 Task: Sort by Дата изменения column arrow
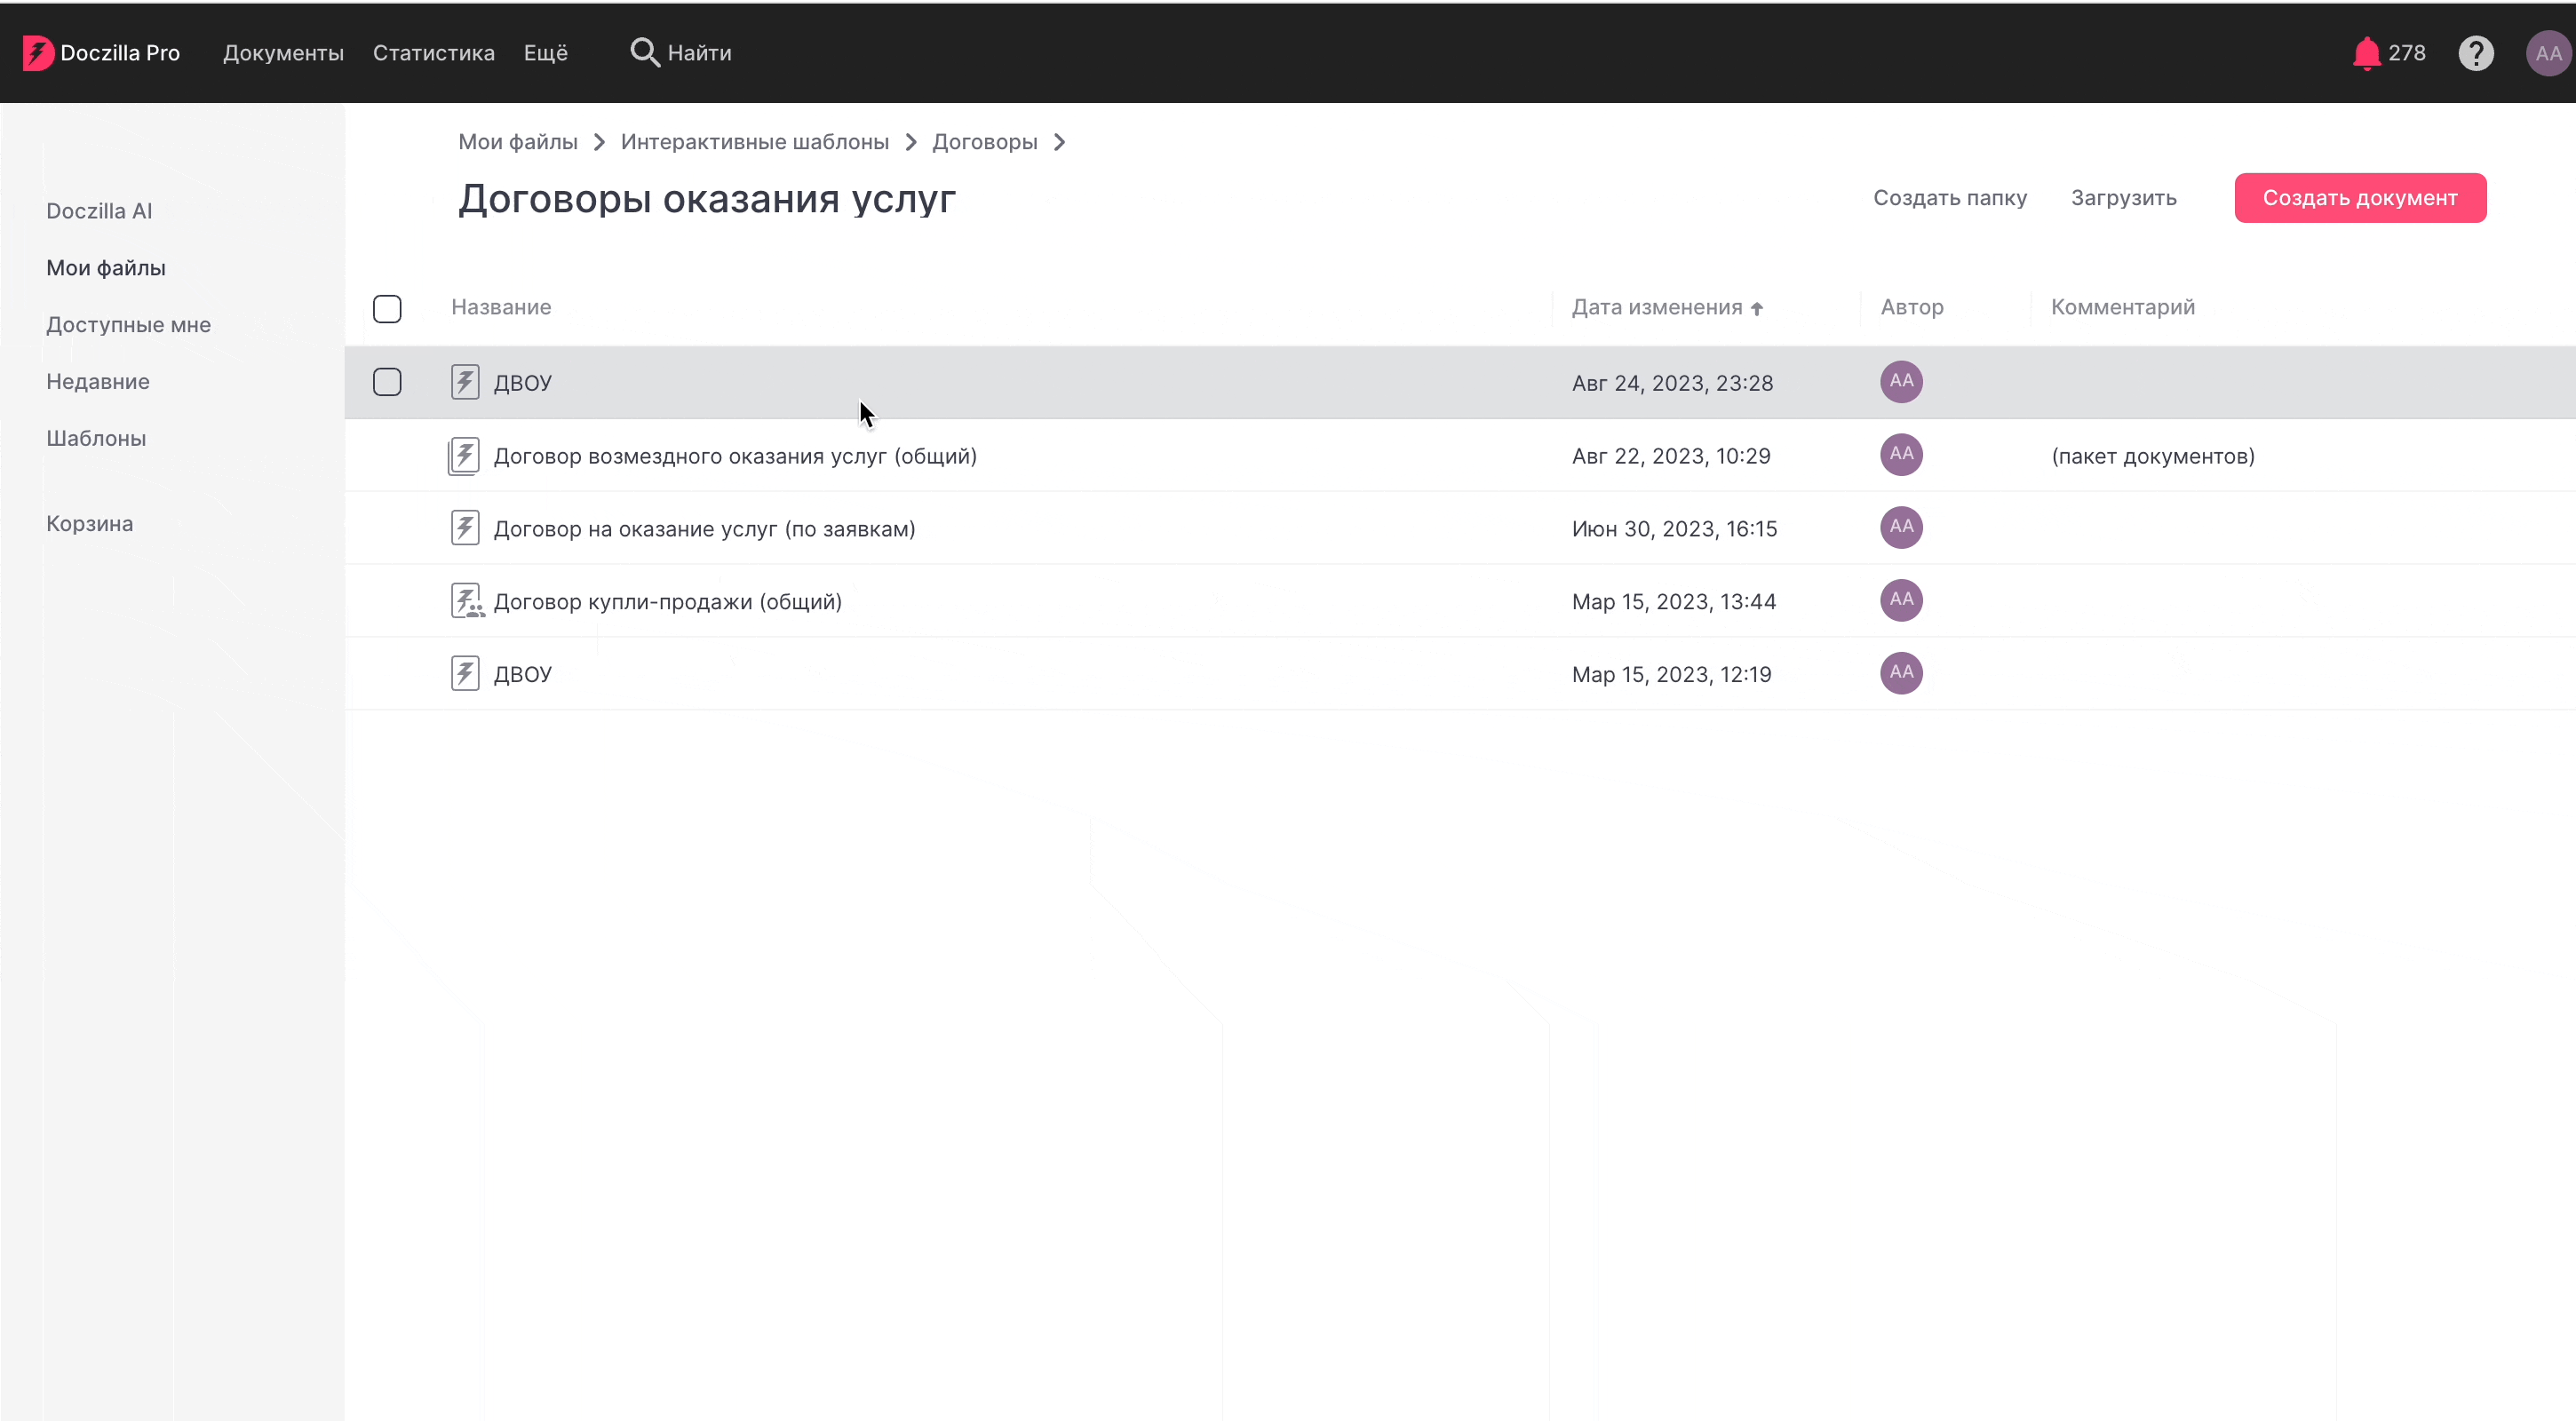[1756, 309]
